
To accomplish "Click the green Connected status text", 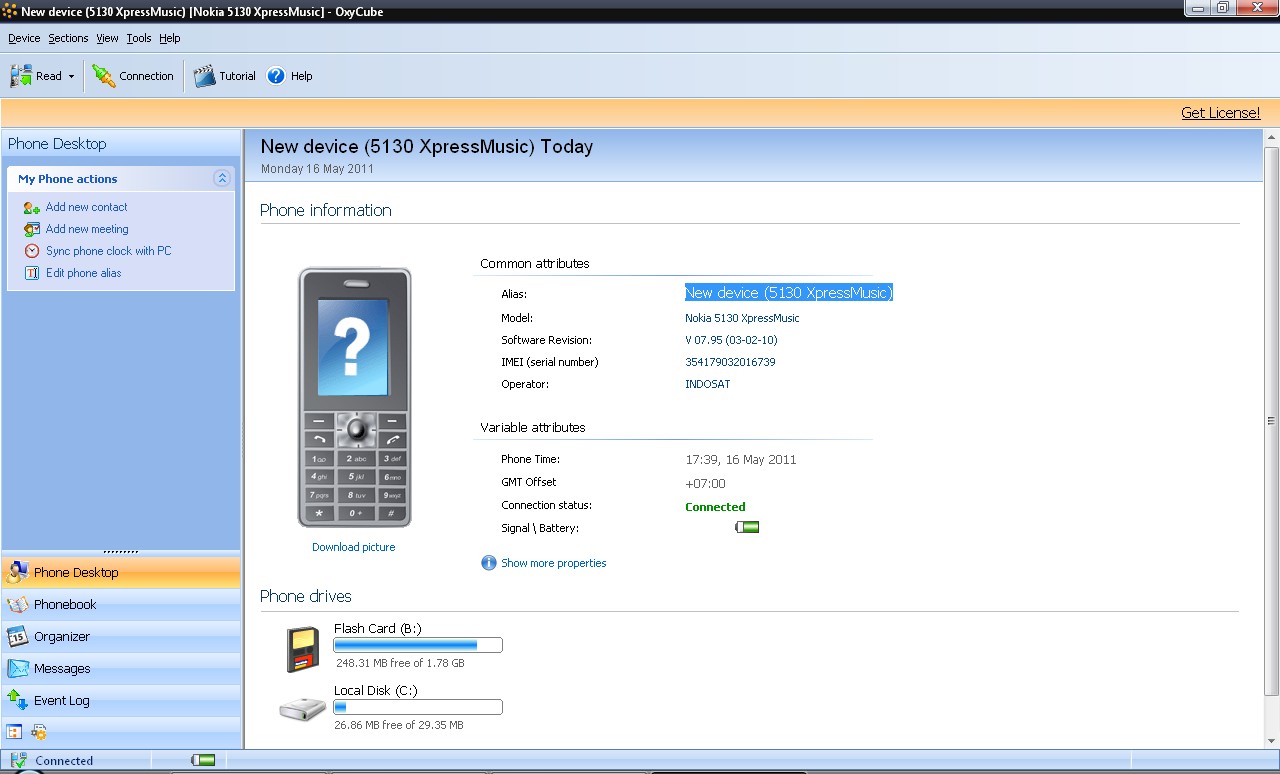I will [x=715, y=507].
